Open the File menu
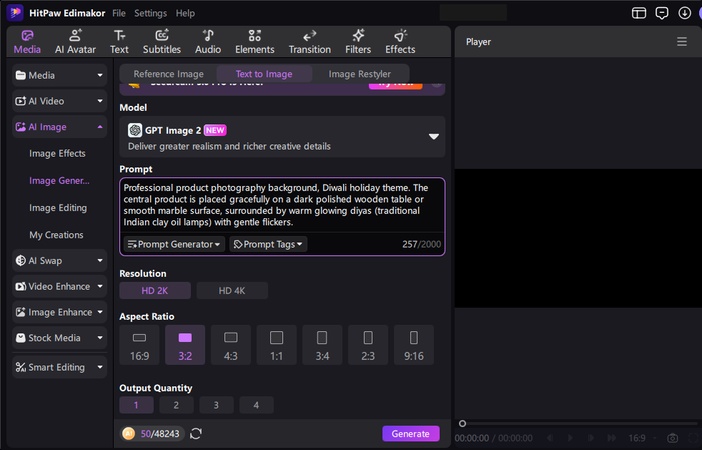702x450 pixels. (119, 13)
